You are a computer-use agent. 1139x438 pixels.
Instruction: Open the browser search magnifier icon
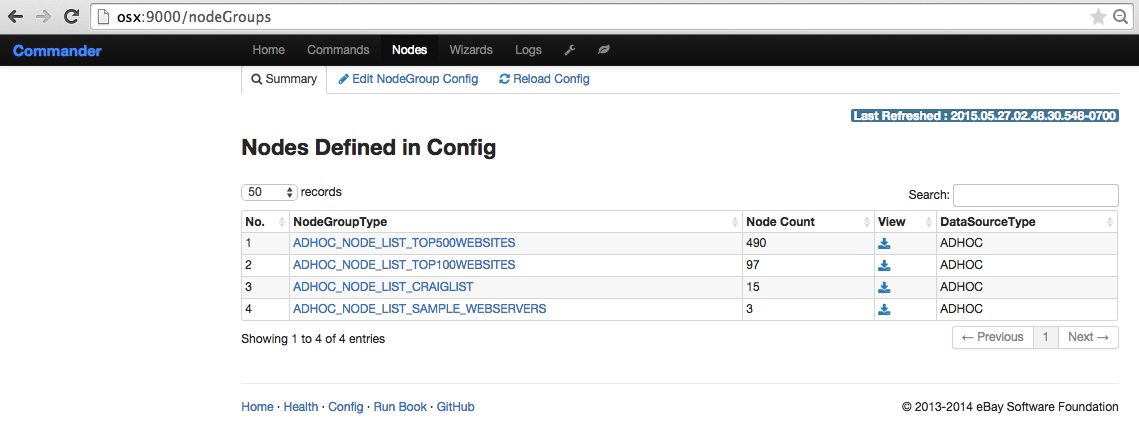coord(1122,17)
